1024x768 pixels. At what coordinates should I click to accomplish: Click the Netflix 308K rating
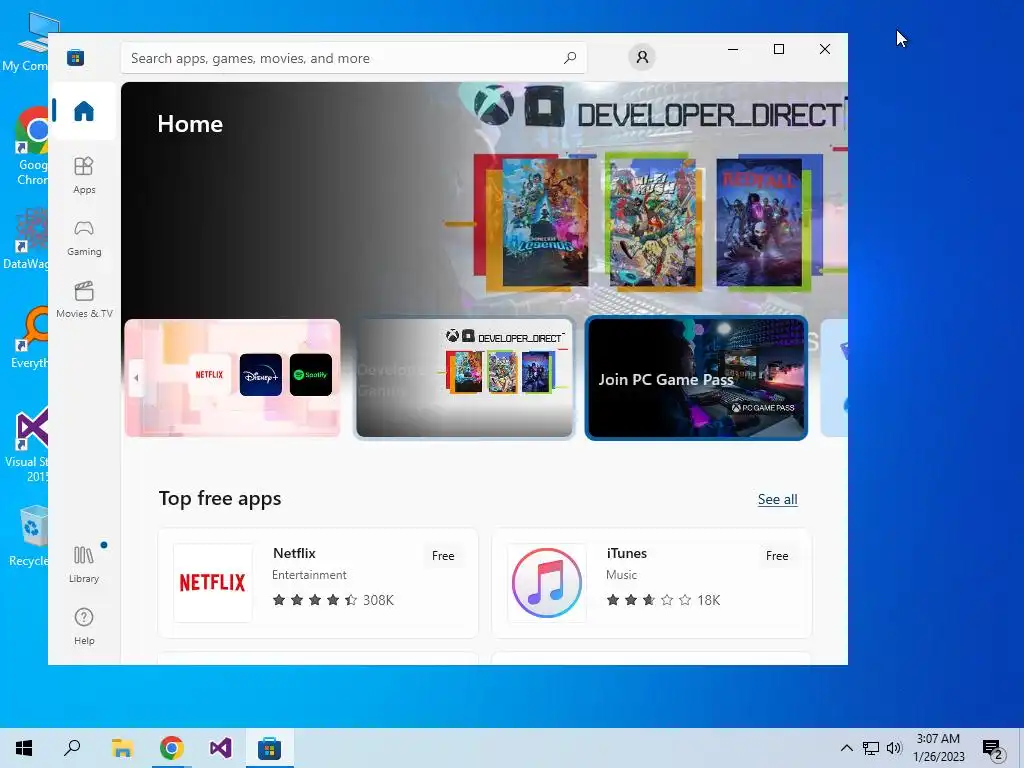tap(333, 600)
